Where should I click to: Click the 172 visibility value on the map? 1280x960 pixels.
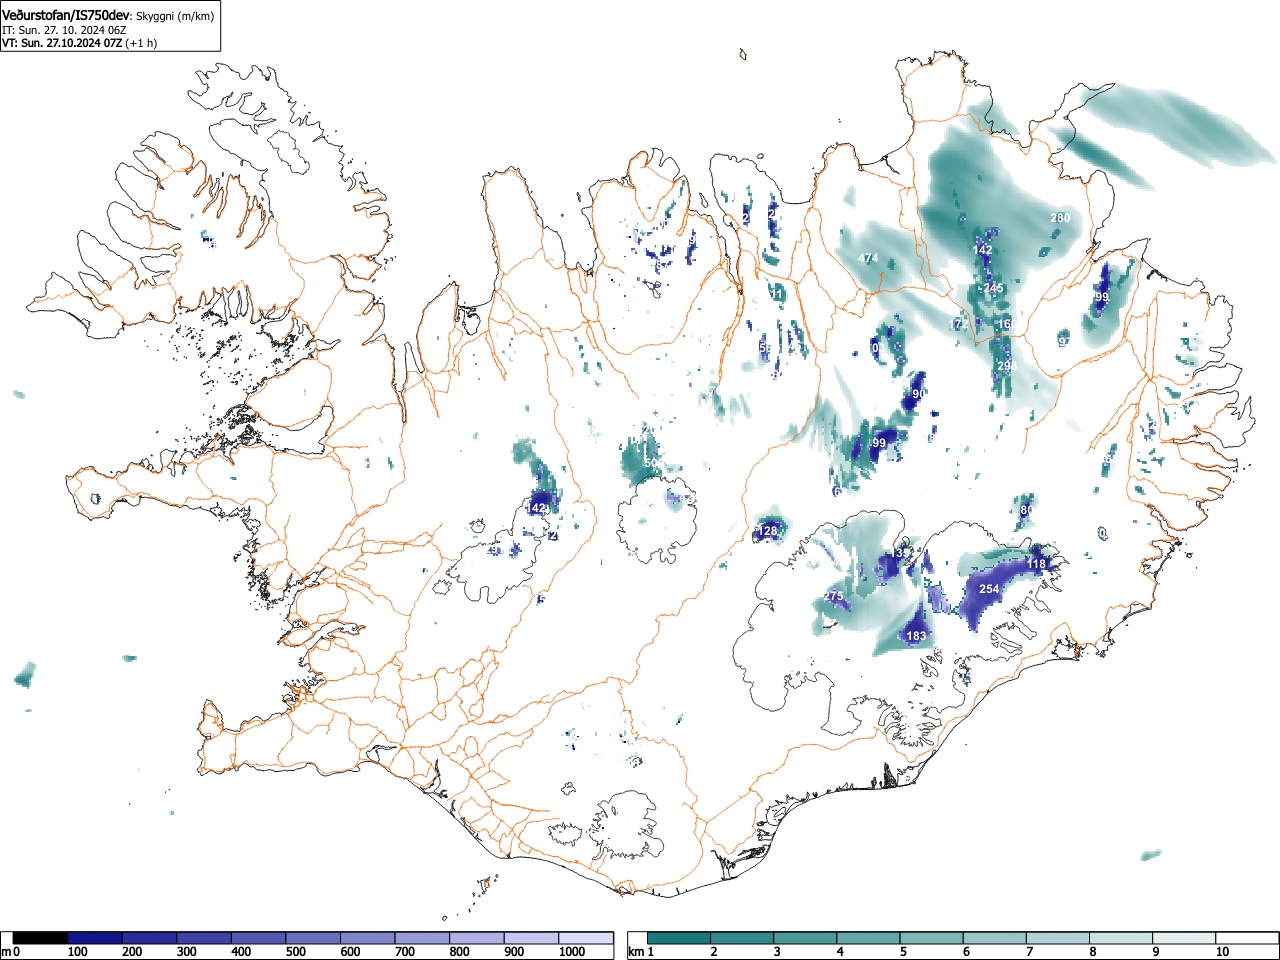[959, 324]
